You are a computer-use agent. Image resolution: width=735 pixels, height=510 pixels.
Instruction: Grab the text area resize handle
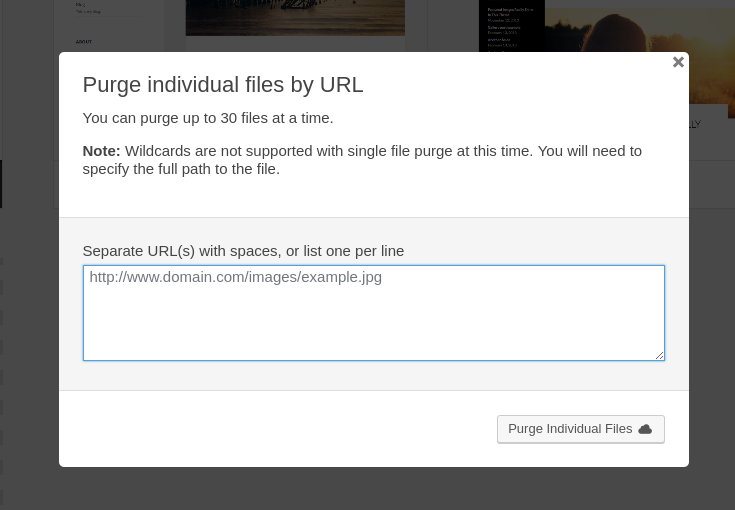[659, 355]
